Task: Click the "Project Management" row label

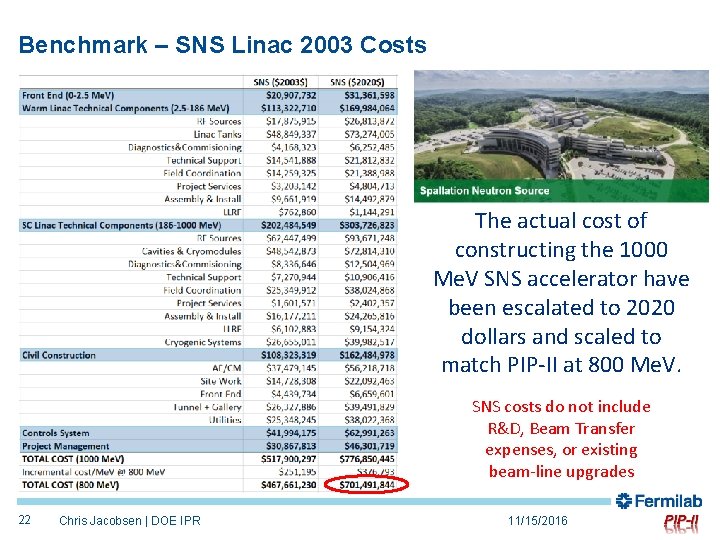Action: [66, 446]
